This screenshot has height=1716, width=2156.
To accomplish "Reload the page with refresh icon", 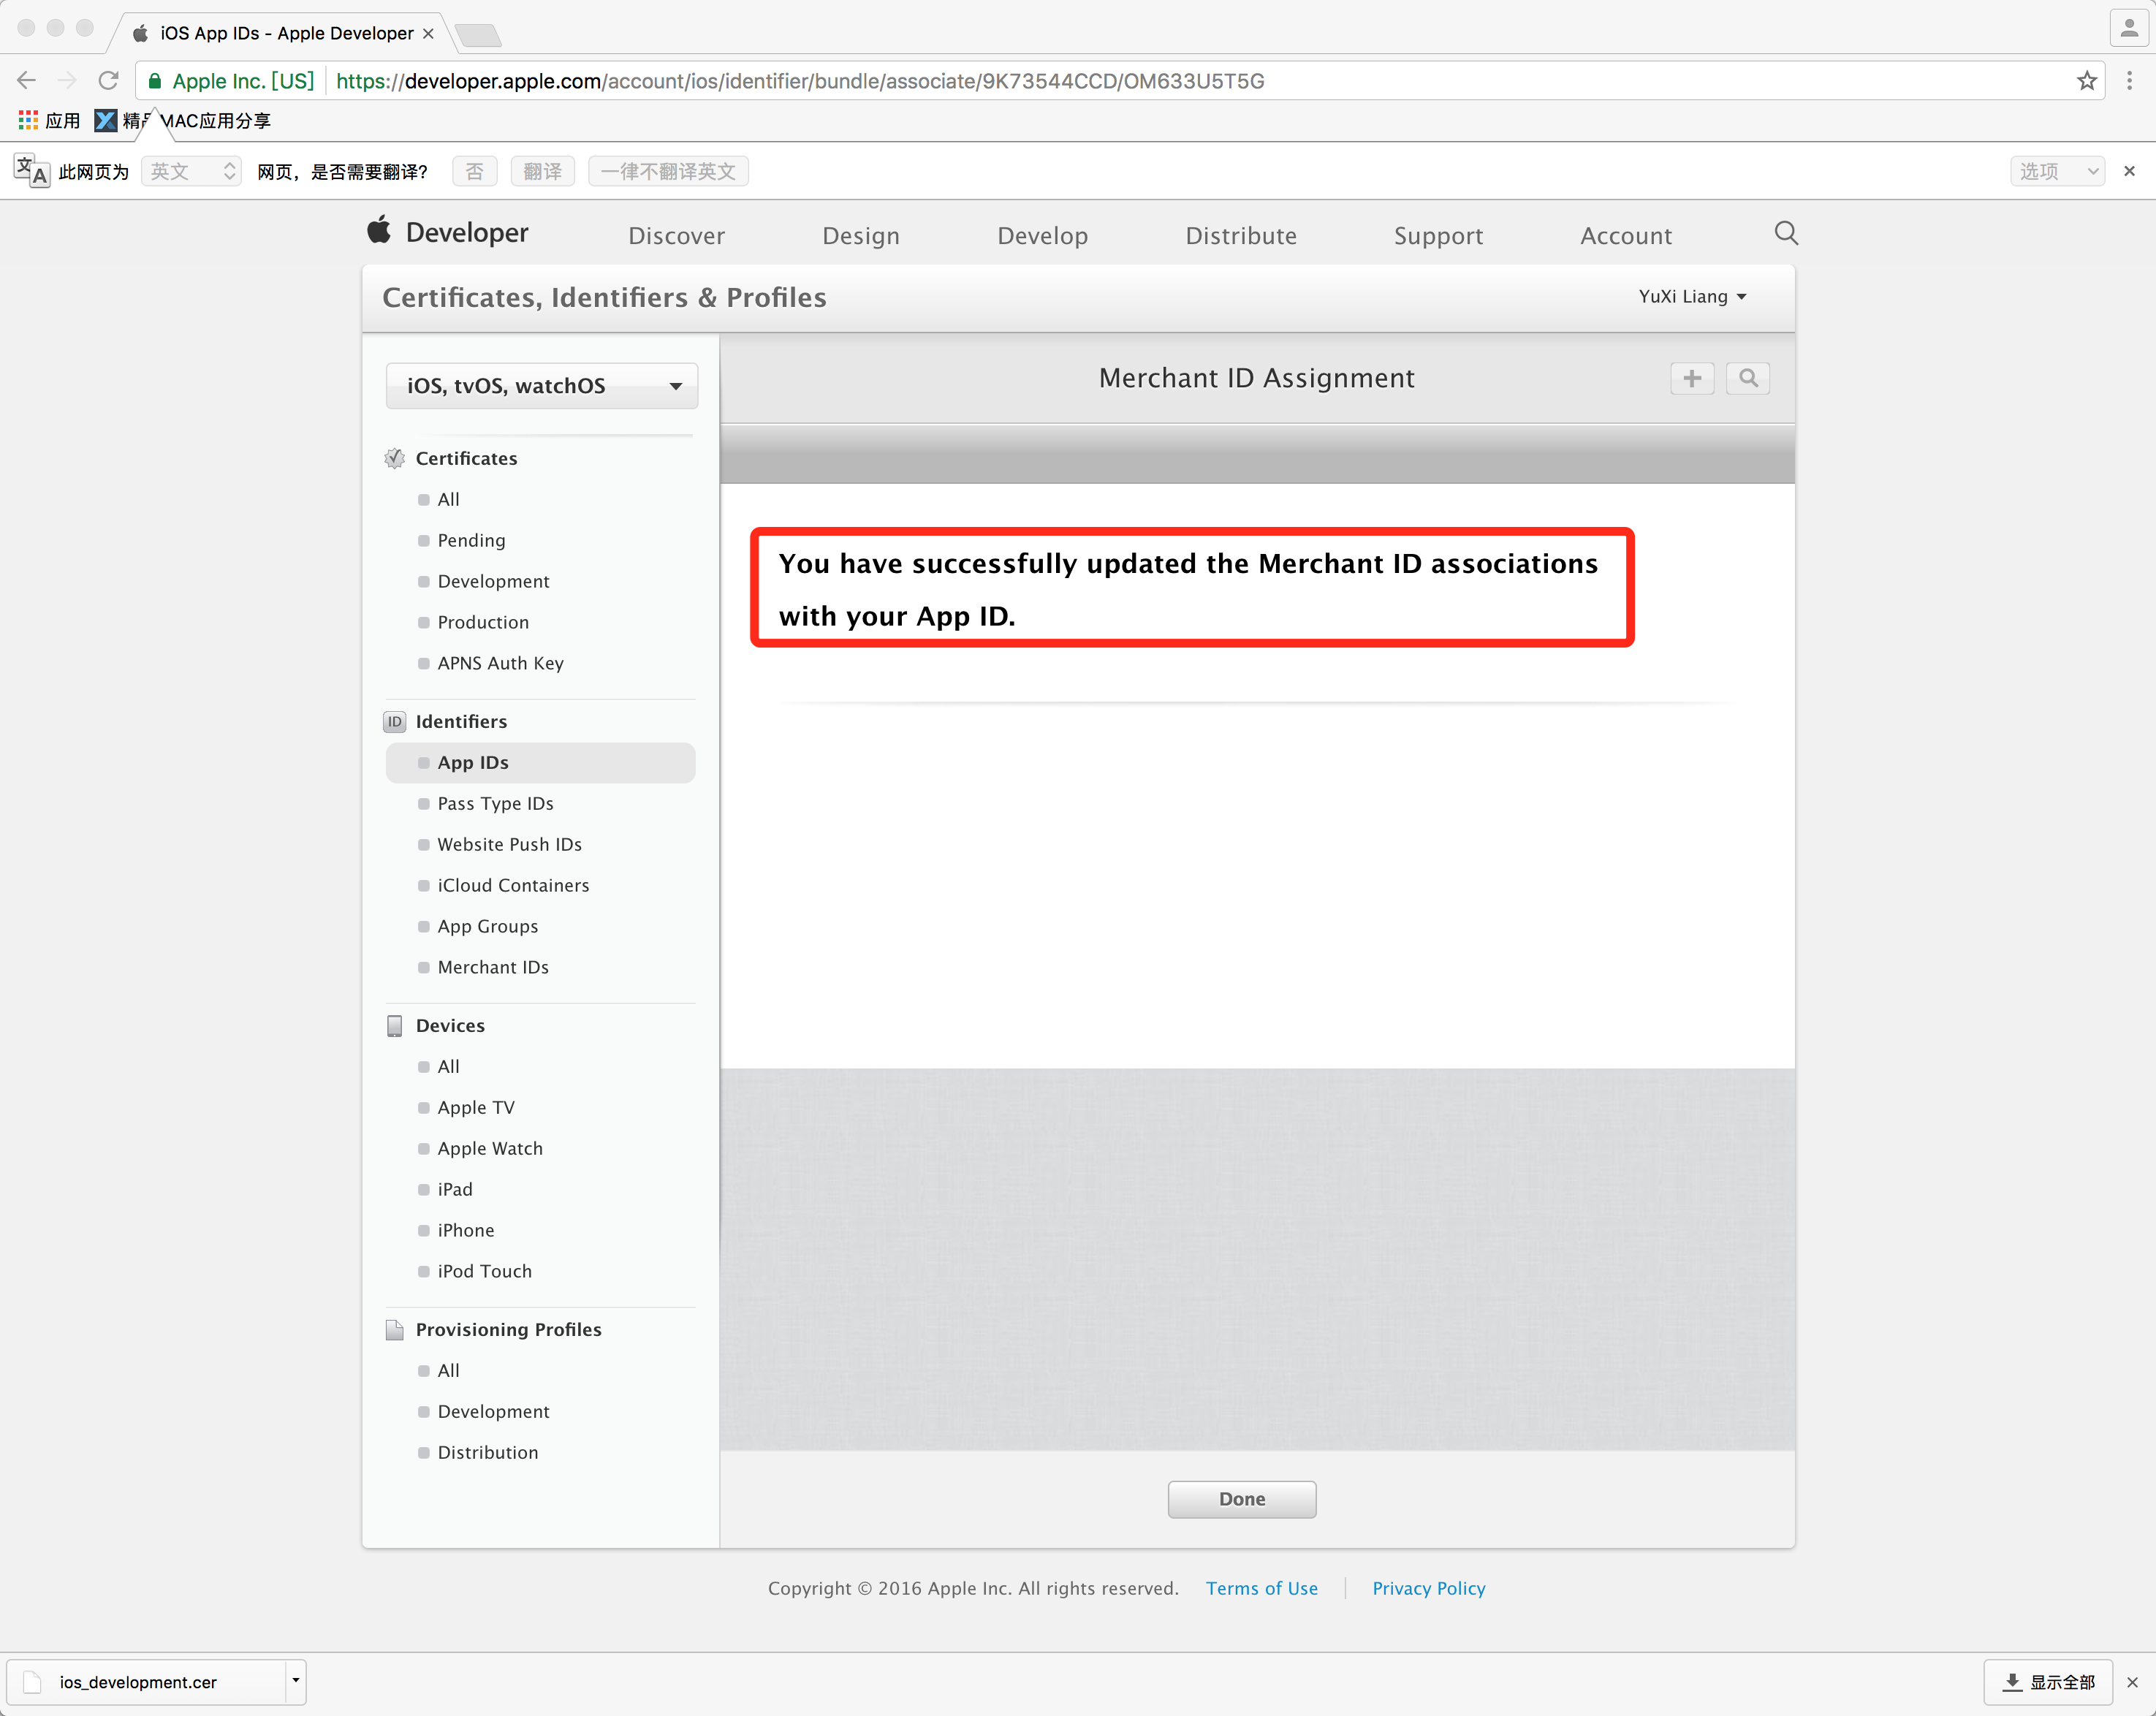I will (x=109, y=81).
